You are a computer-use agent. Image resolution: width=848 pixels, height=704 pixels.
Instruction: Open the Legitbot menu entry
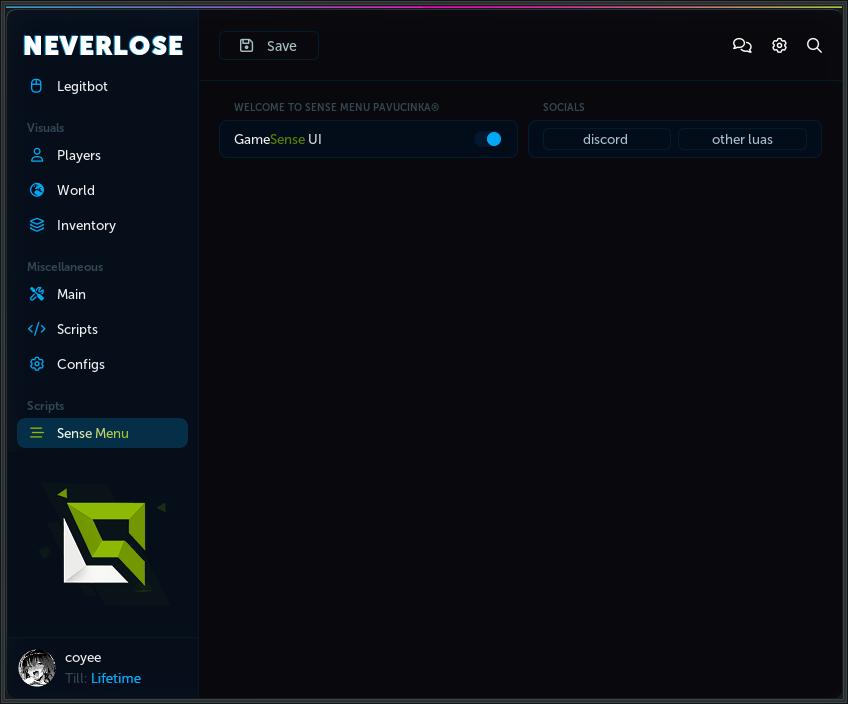pos(82,86)
